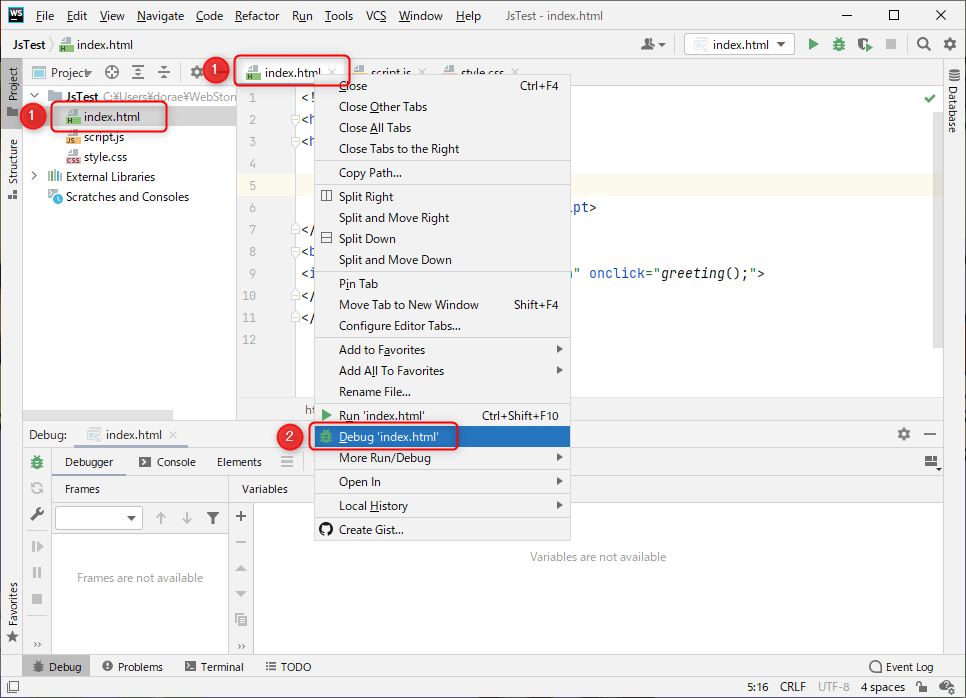The width and height of the screenshot is (966, 698).
Task: Open the Project view selector dropdown
Action: 62,73
